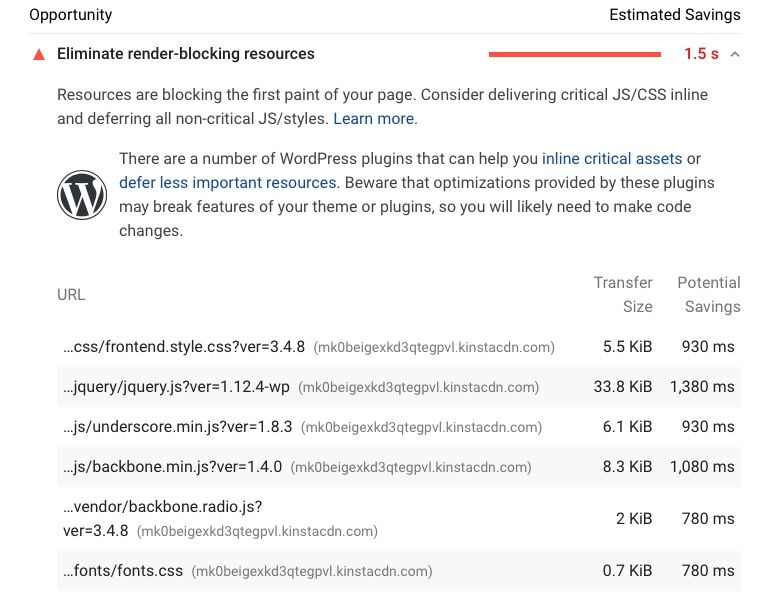Screen dimensions: 778x599
Task: Select the Eliminate render-blocking resources title
Action: [x=186, y=54]
